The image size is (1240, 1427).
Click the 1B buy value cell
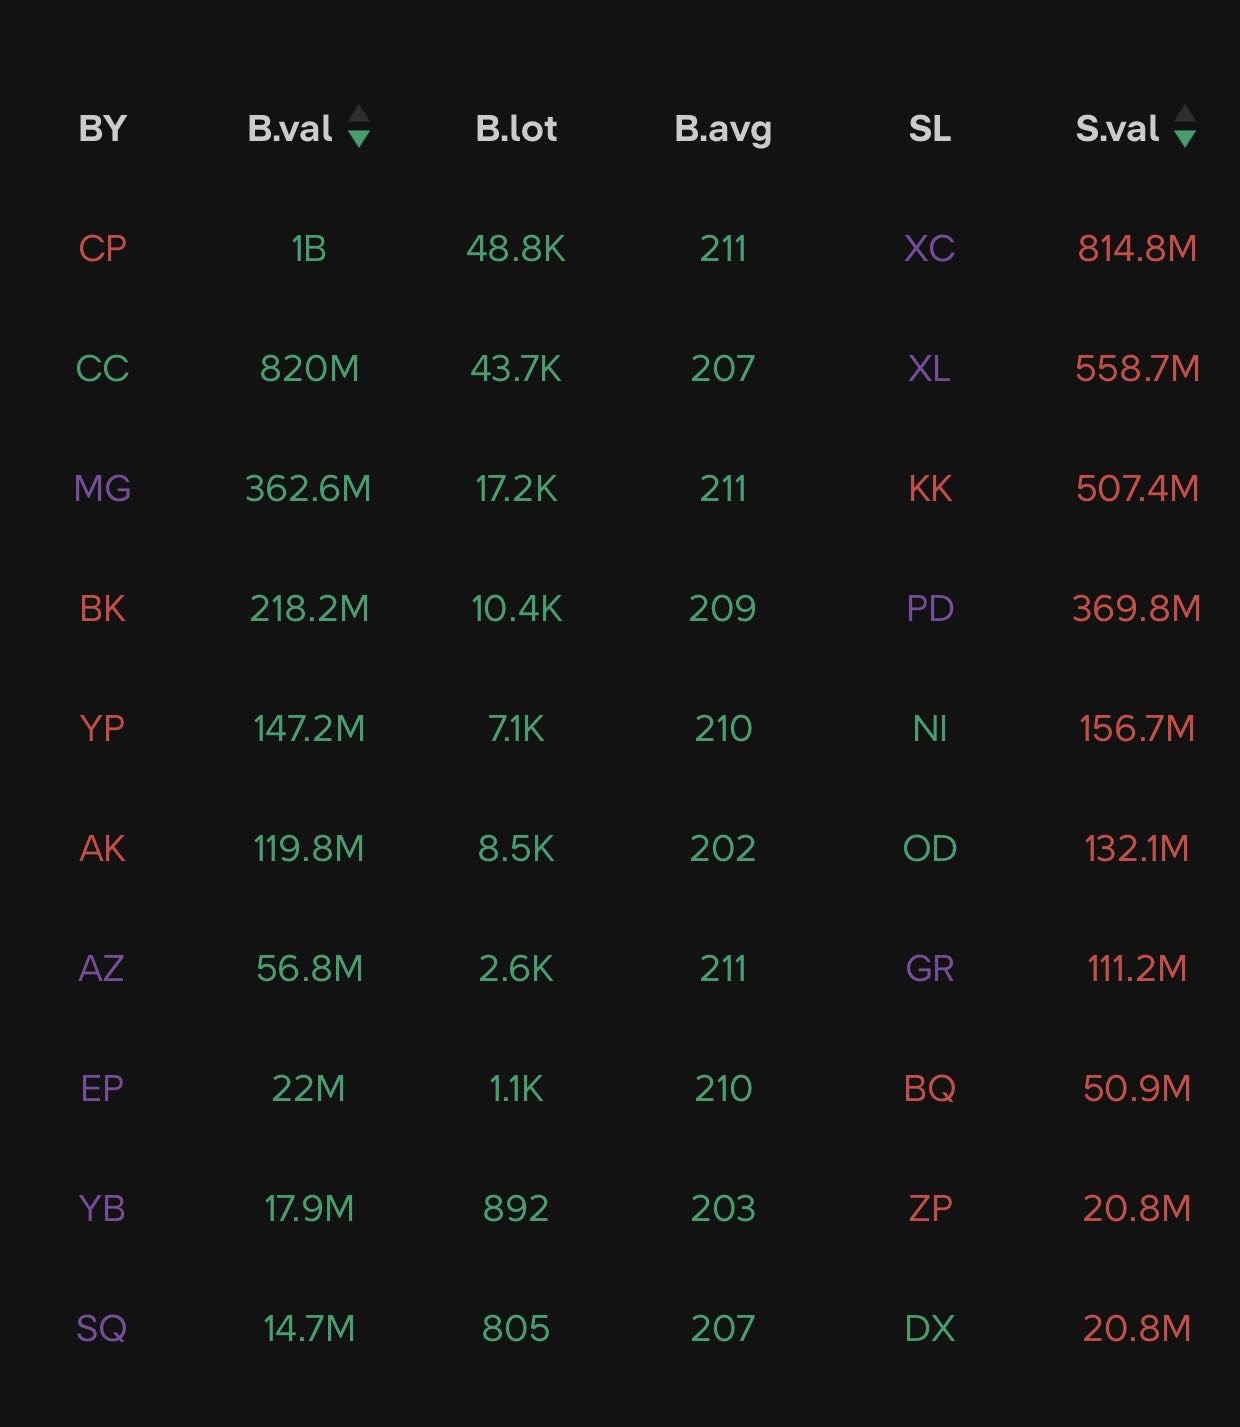click(309, 248)
